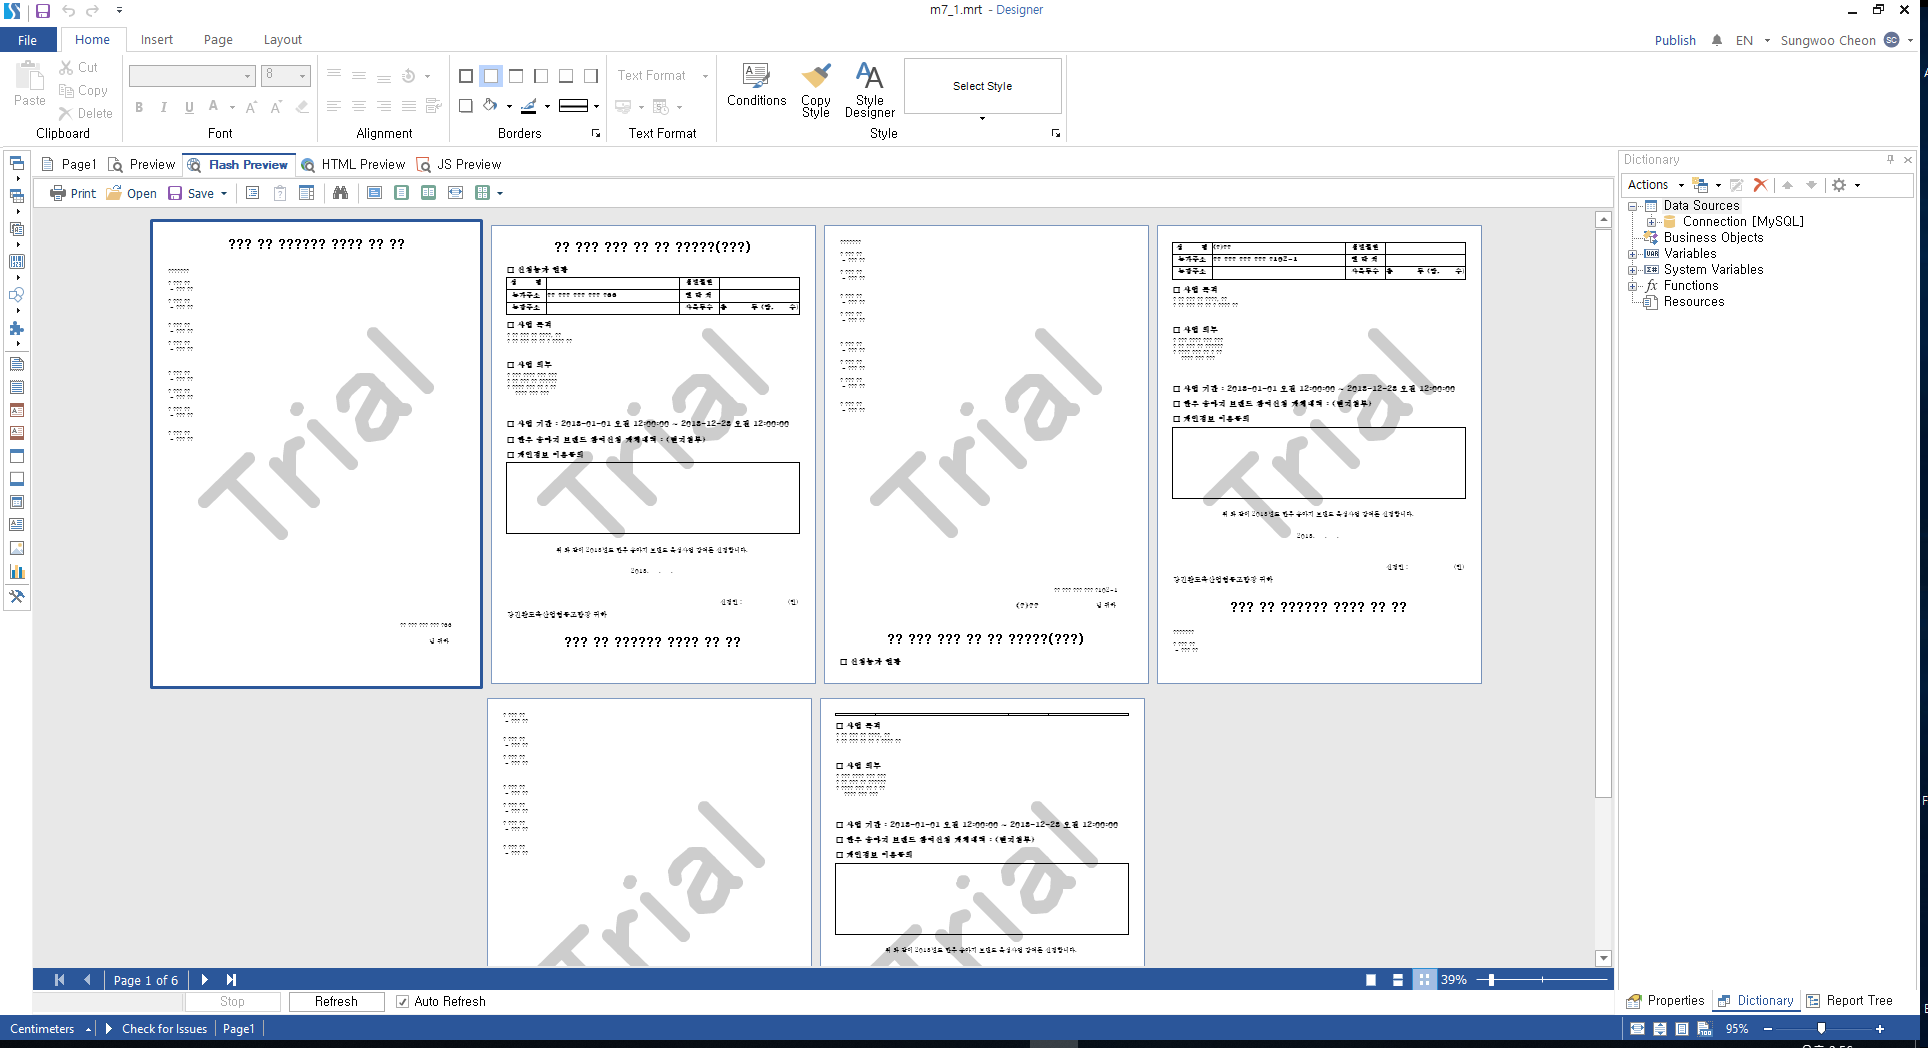Open the File menu
Screen dimensions: 1928x1048
coord(27,40)
